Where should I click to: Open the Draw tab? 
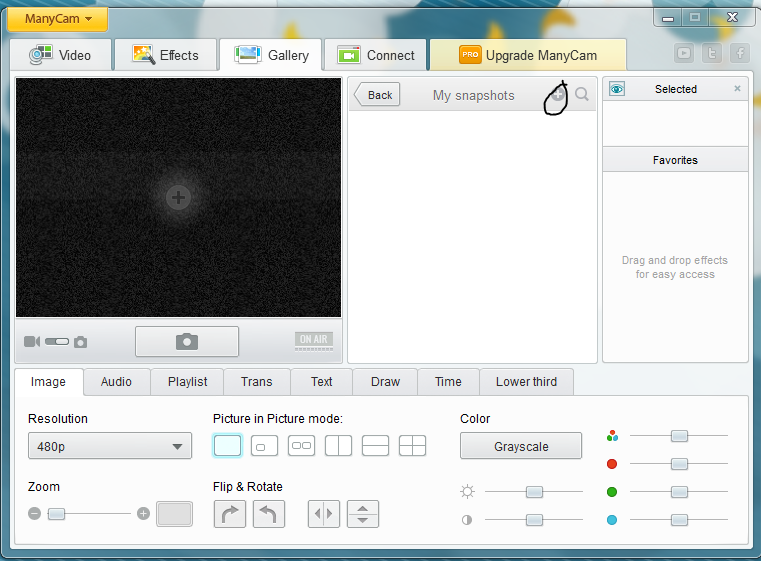[x=385, y=382]
